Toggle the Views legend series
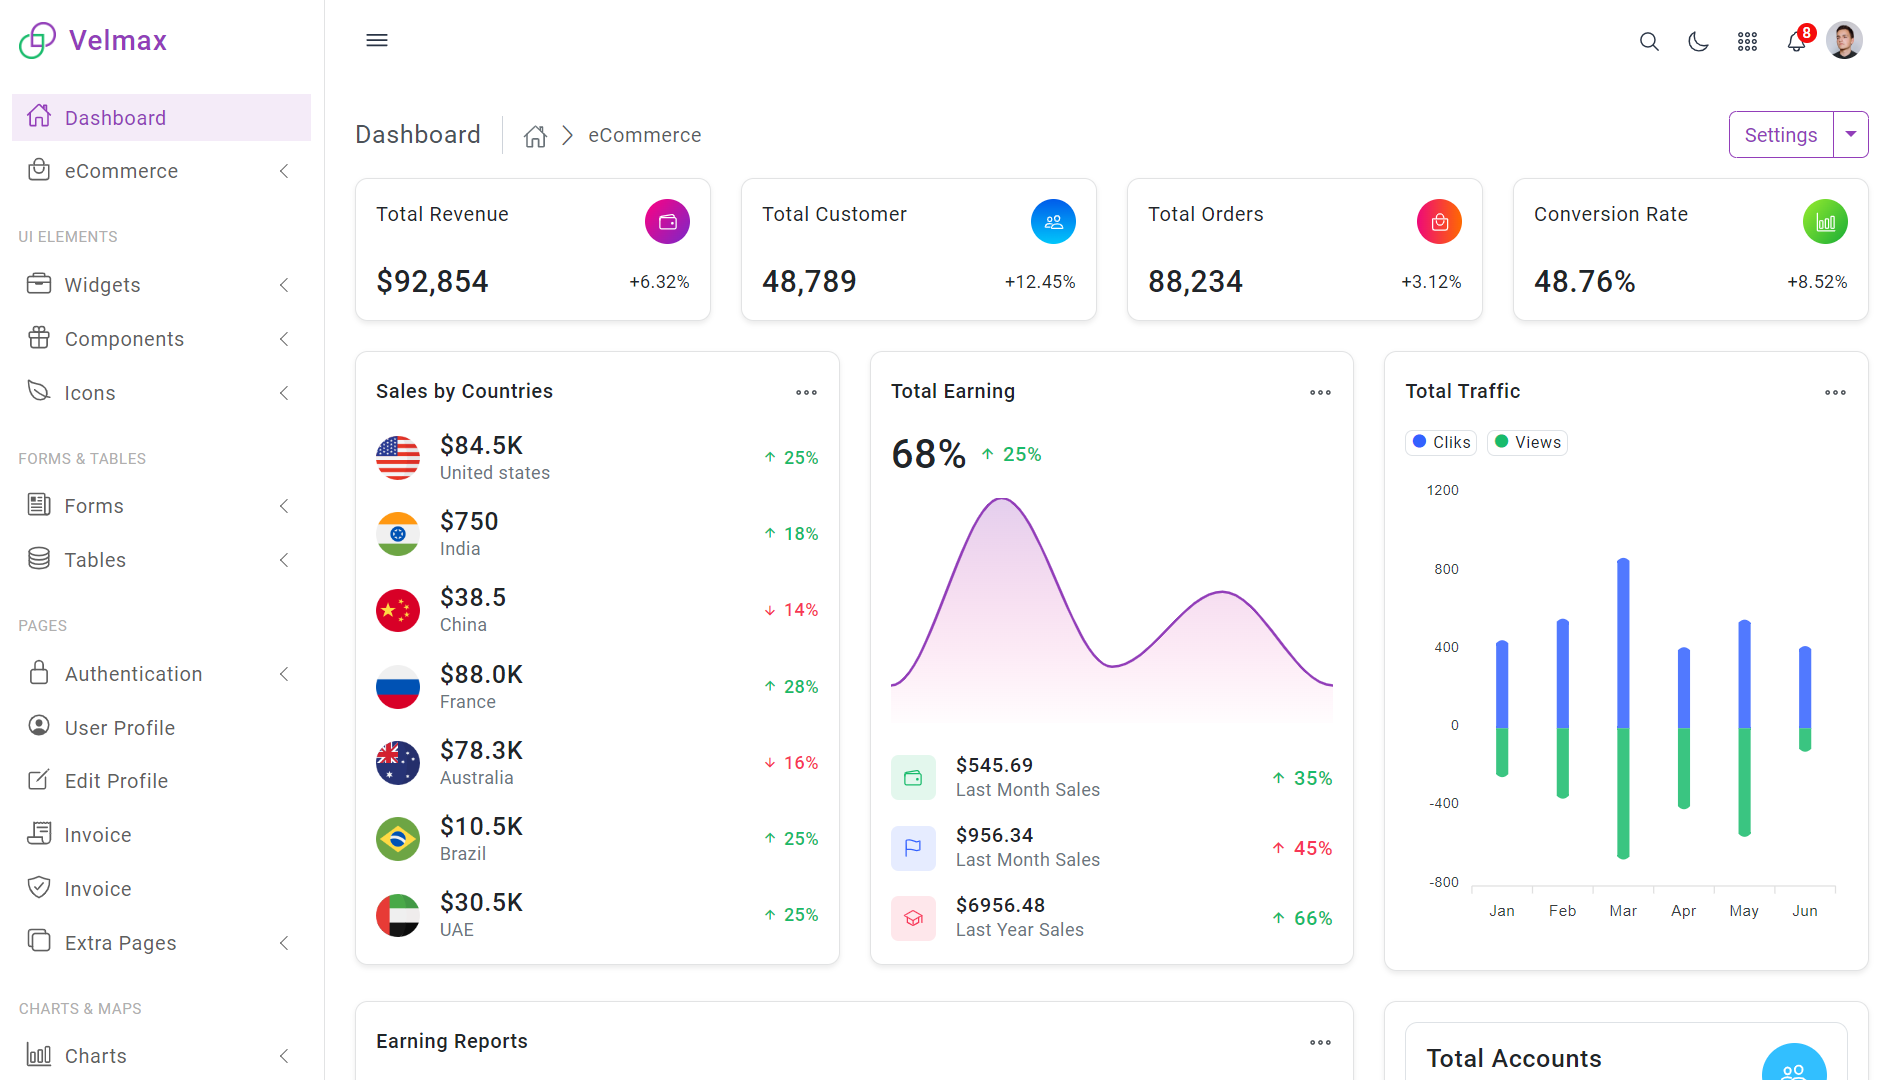The width and height of the screenshot is (1896, 1080). tap(1527, 442)
